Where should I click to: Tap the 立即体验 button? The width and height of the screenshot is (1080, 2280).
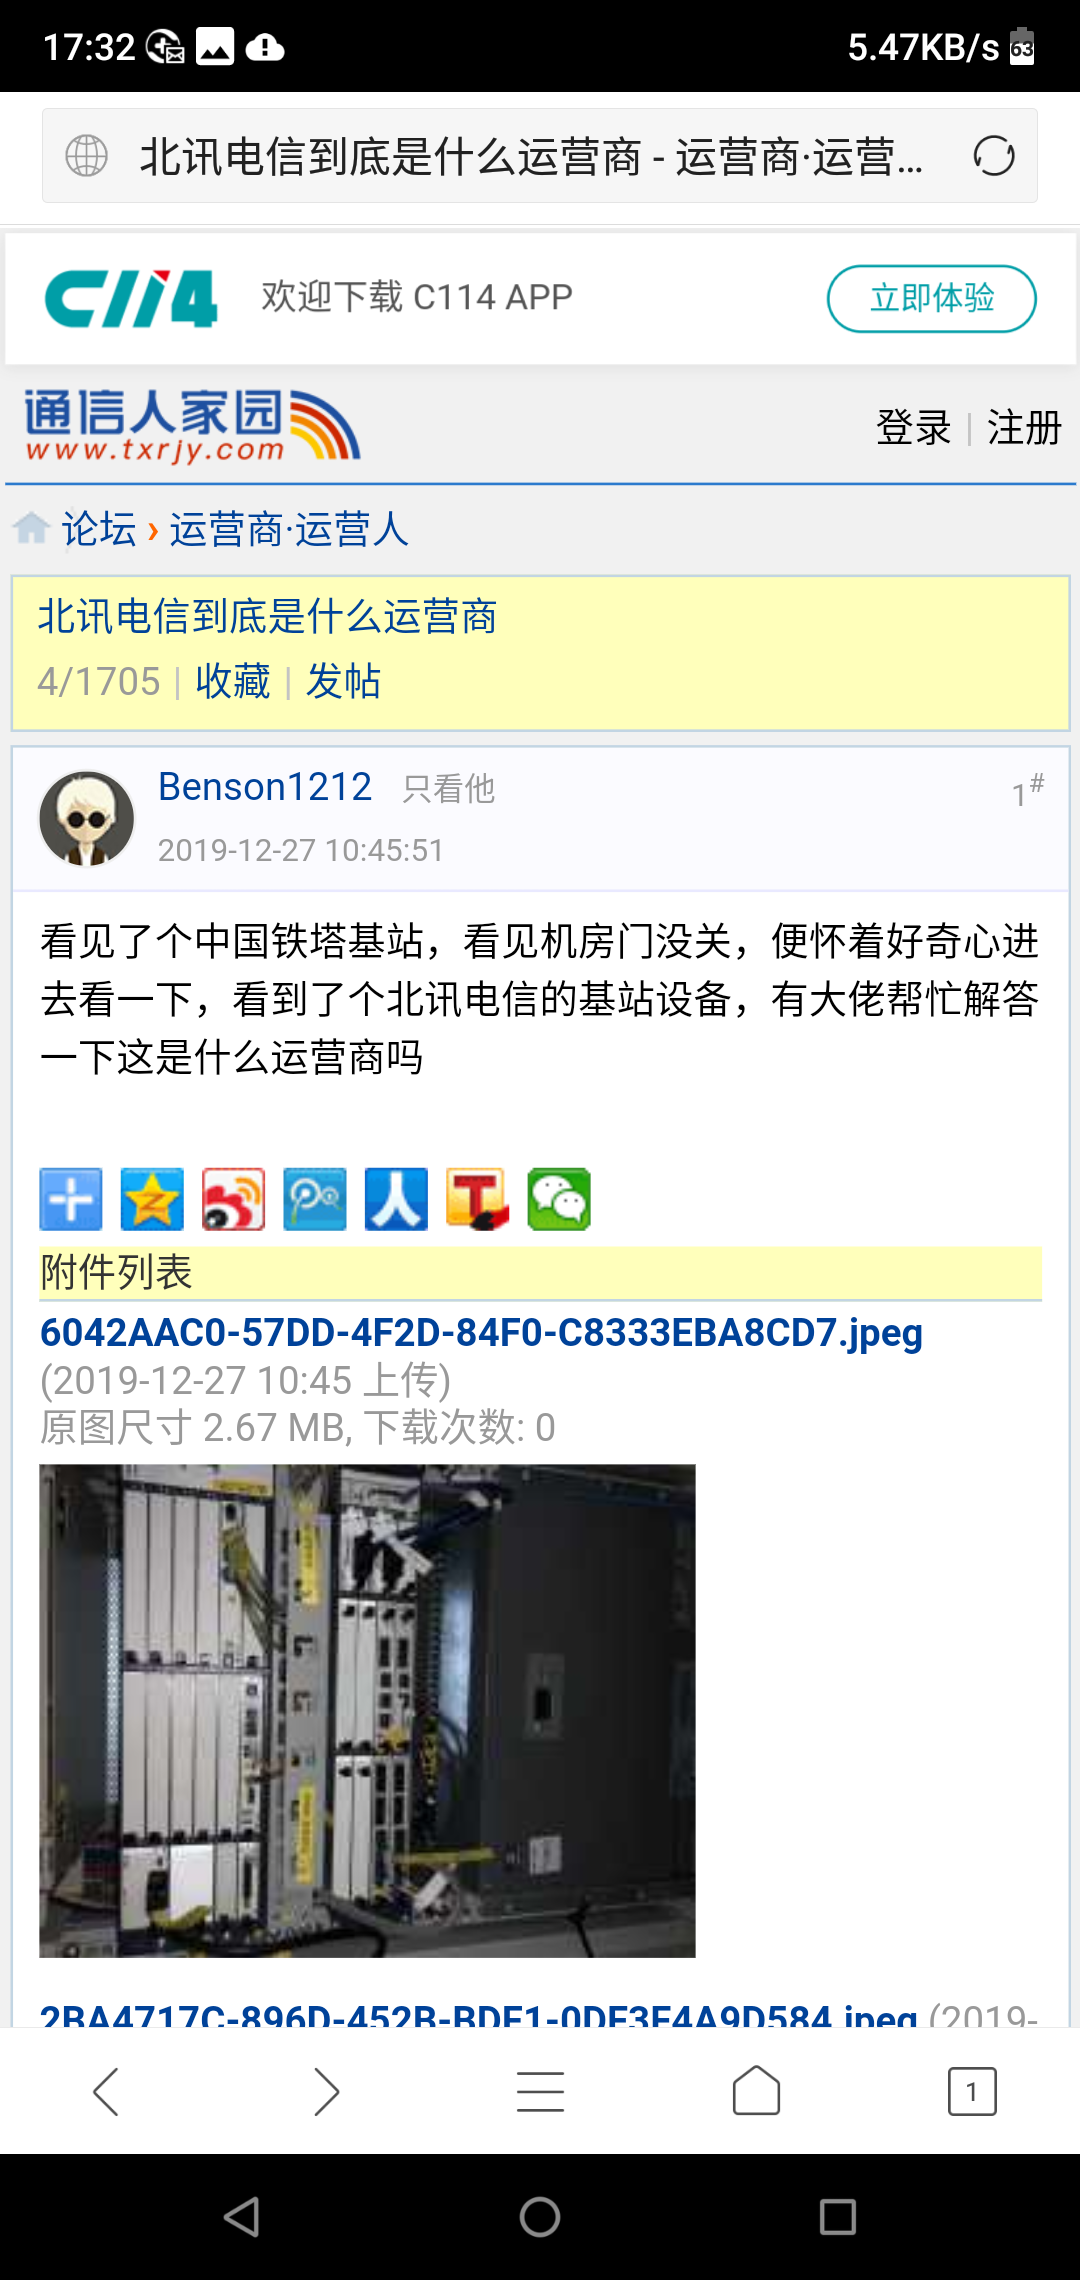931,298
